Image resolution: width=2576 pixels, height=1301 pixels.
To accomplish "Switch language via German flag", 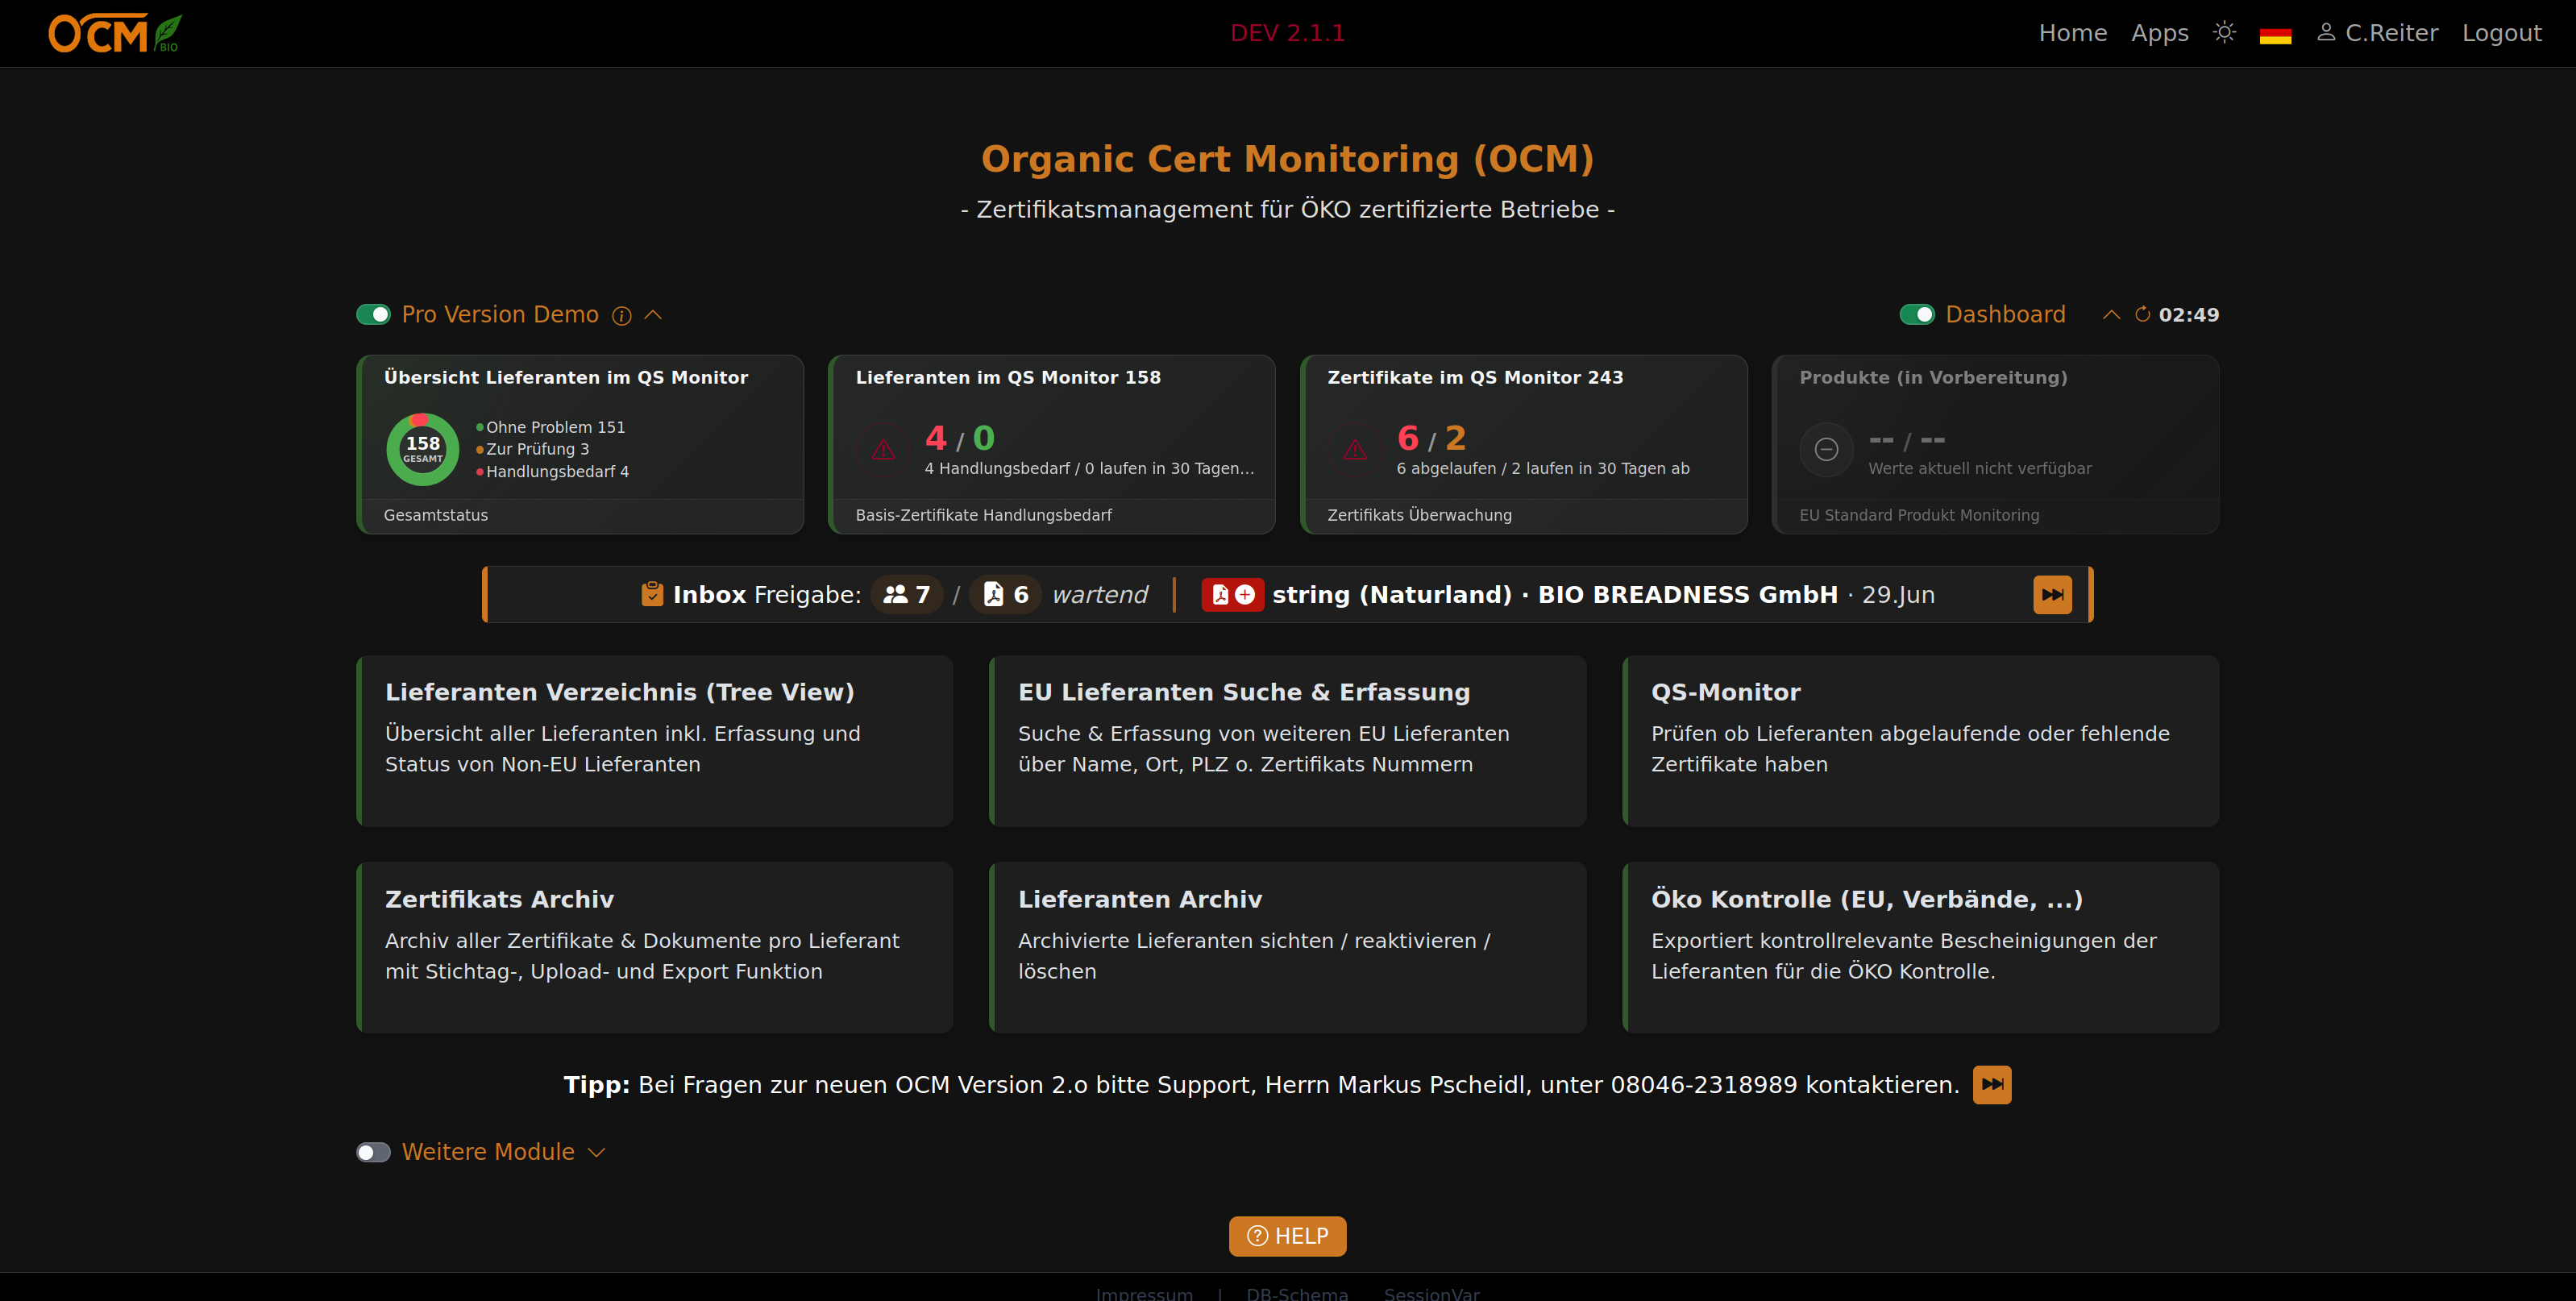I will (2275, 35).
